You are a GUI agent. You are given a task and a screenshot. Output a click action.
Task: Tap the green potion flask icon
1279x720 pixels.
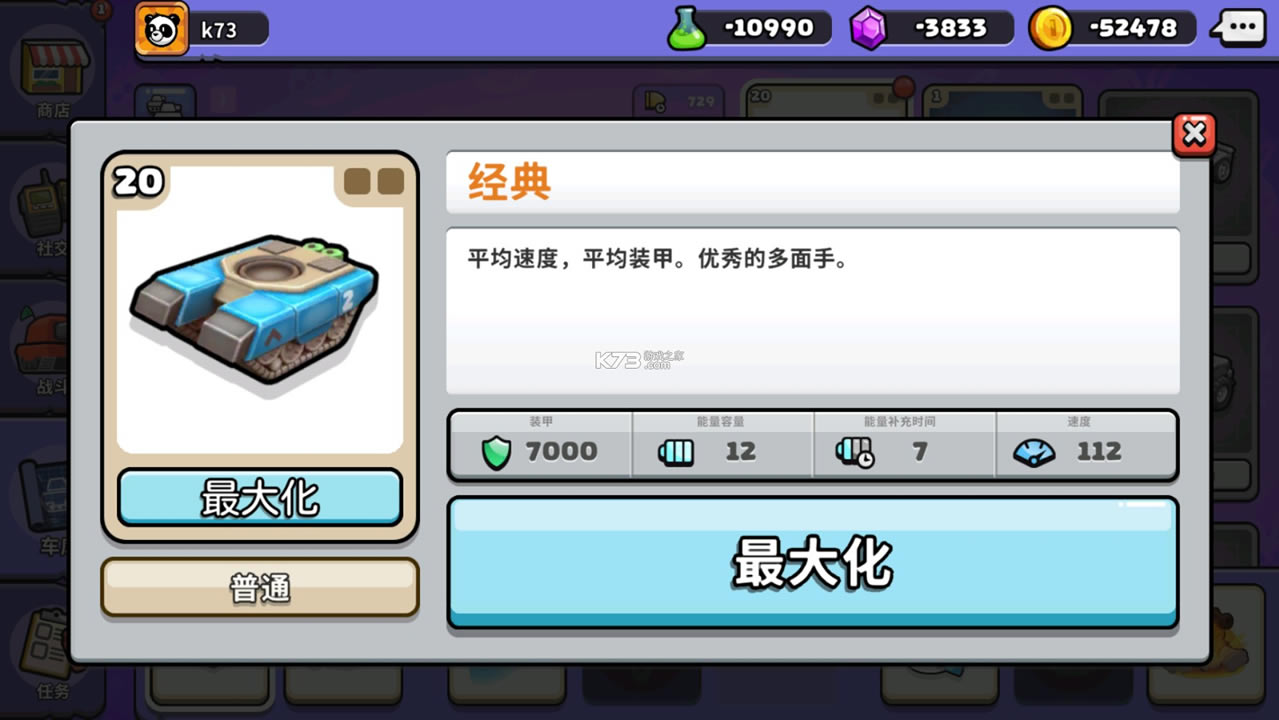tap(686, 28)
